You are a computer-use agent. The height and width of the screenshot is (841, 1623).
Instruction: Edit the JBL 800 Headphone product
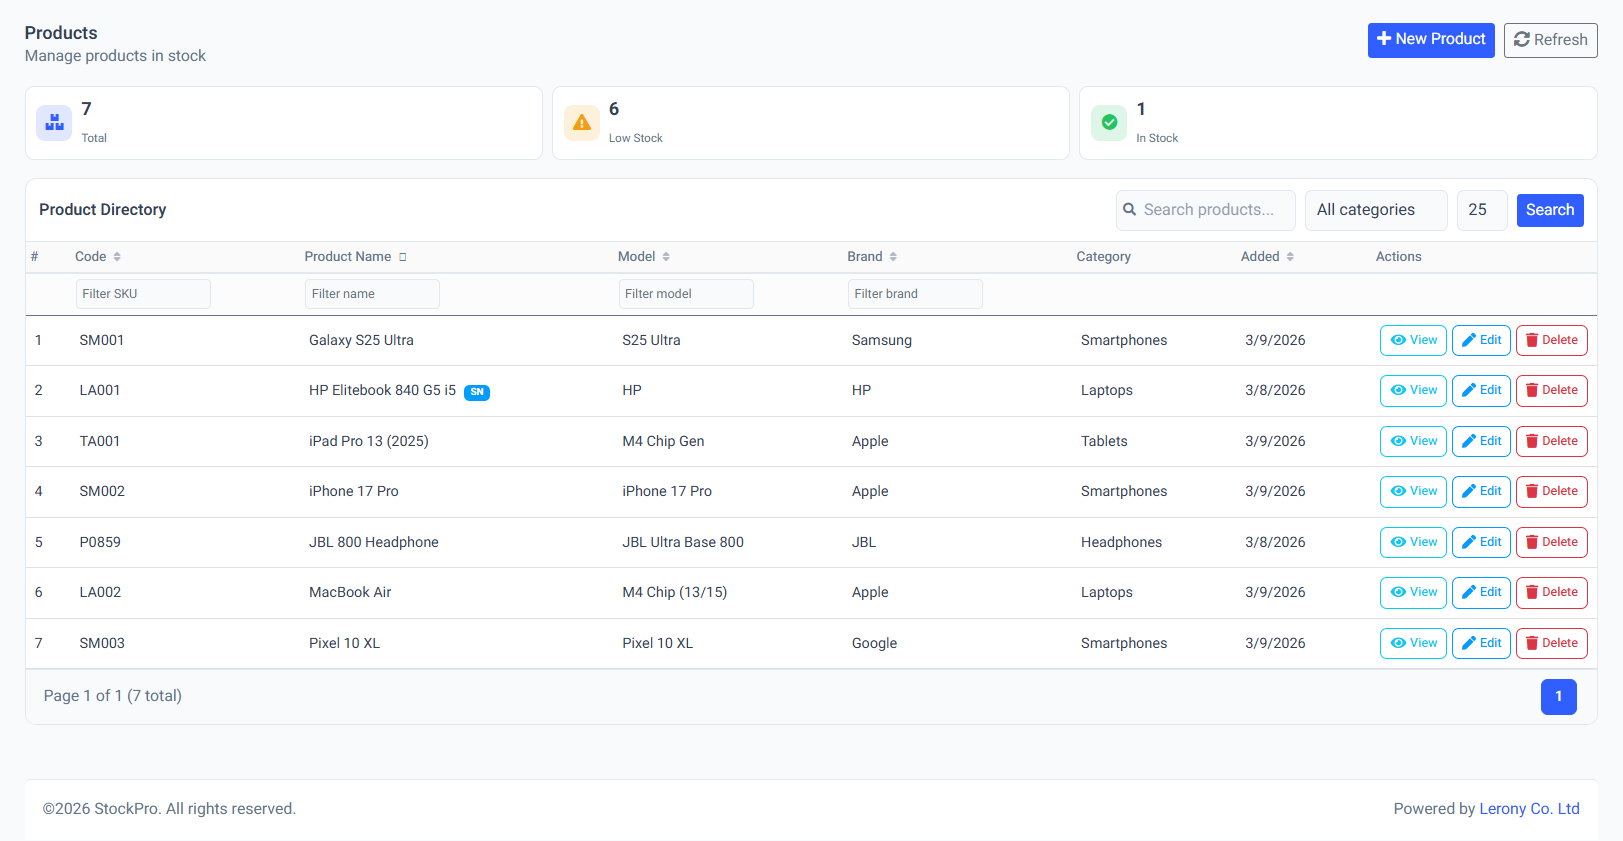1481,542
